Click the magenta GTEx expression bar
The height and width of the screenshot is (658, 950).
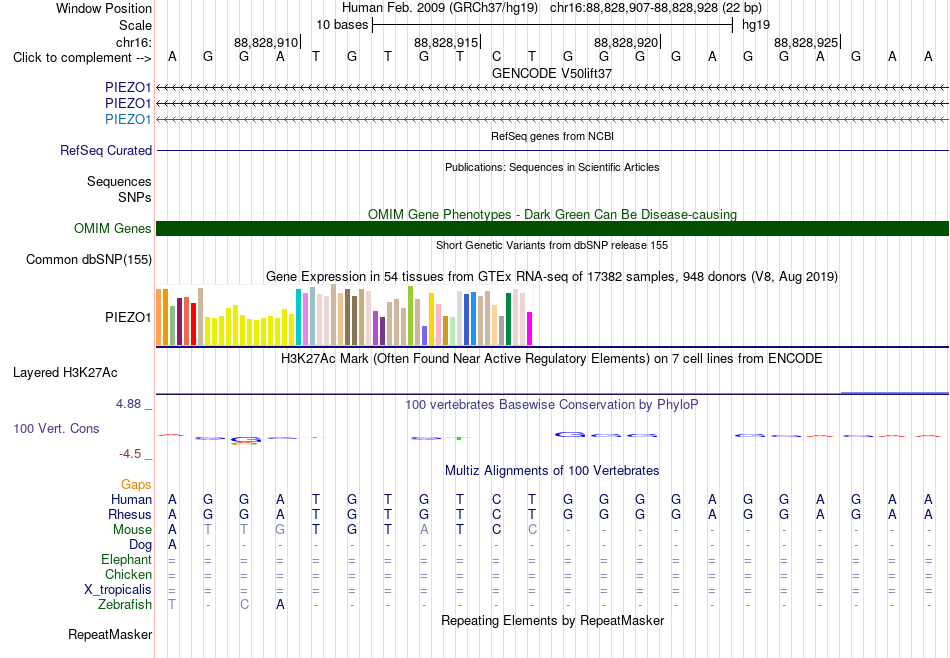(529, 328)
